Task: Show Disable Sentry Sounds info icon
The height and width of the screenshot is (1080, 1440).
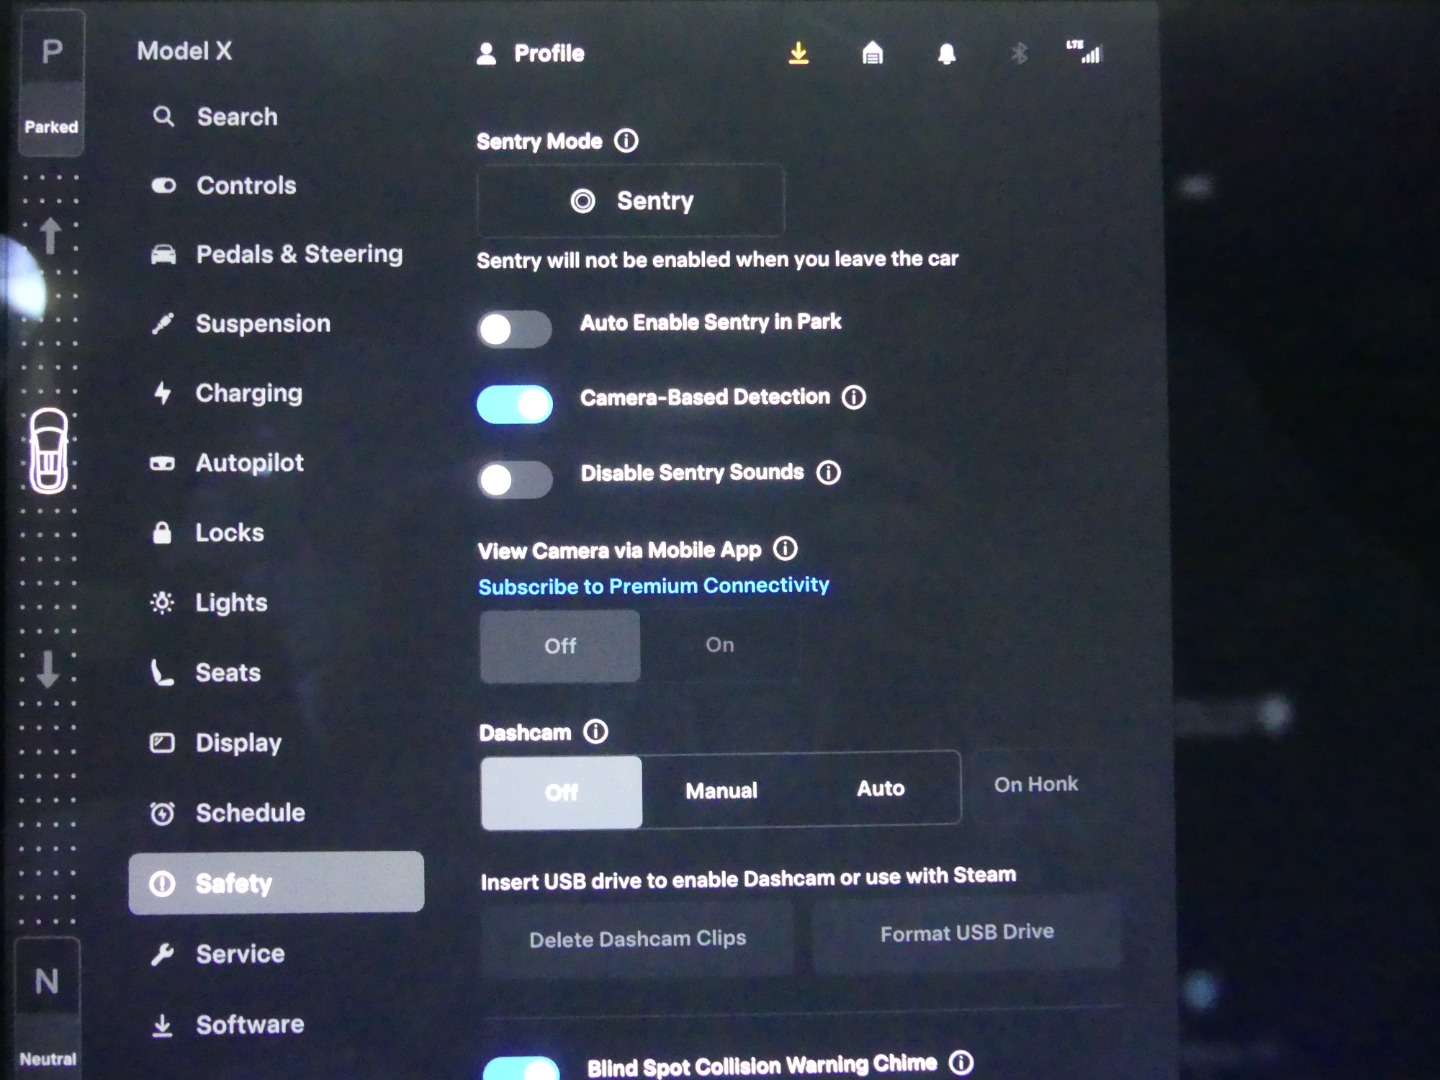Action: tap(829, 473)
